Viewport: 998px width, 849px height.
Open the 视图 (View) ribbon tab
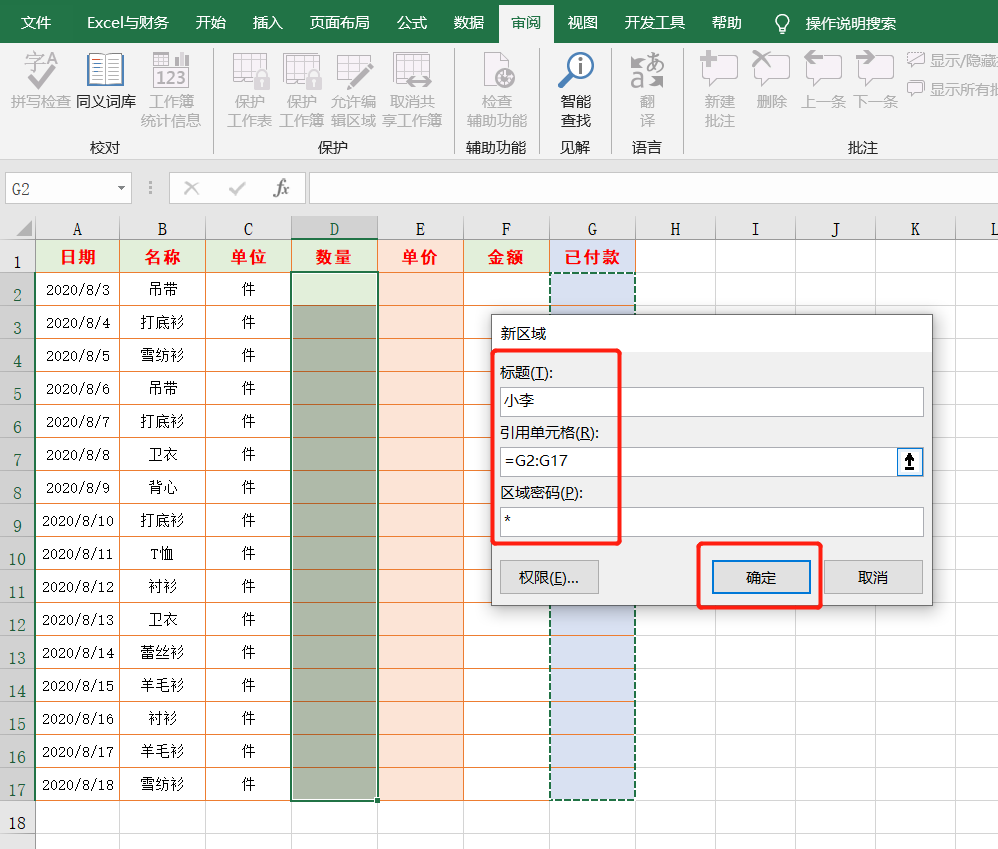click(x=583, y=23)
